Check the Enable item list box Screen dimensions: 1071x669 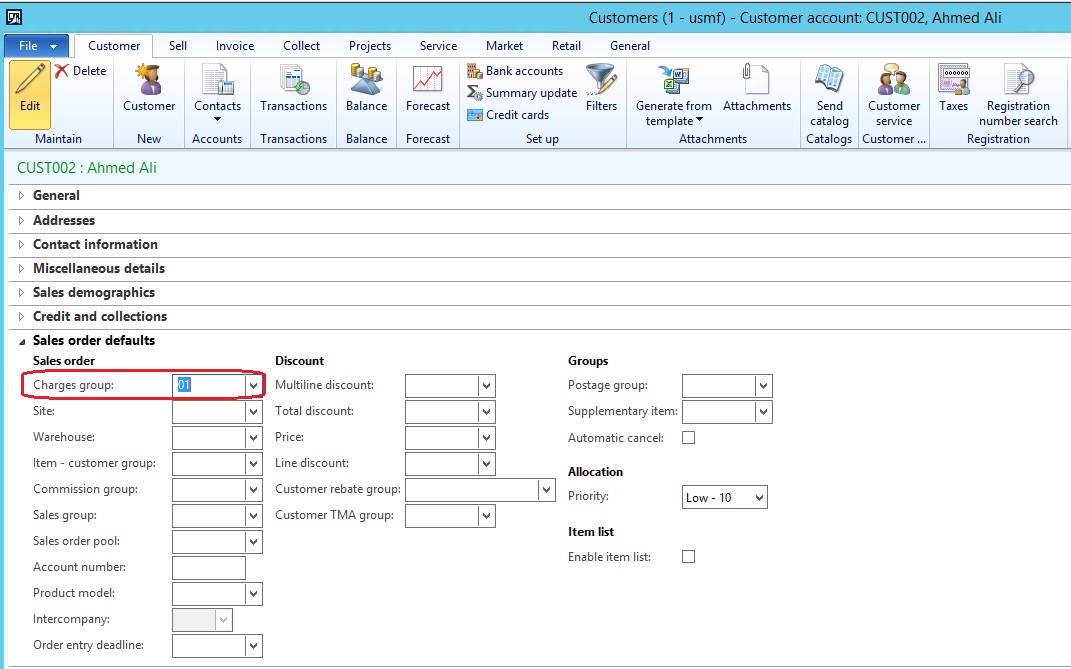click(687, 557)
